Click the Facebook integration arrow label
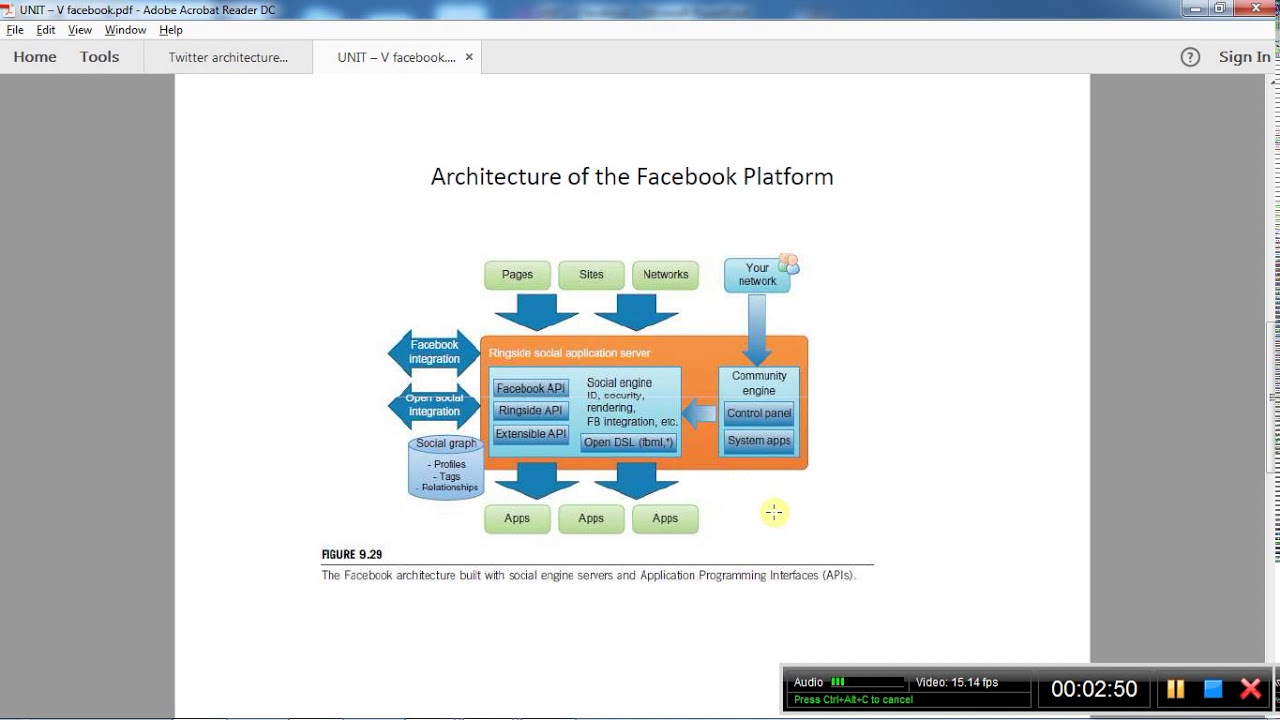The image size is (1280, 720). point(434,352)
